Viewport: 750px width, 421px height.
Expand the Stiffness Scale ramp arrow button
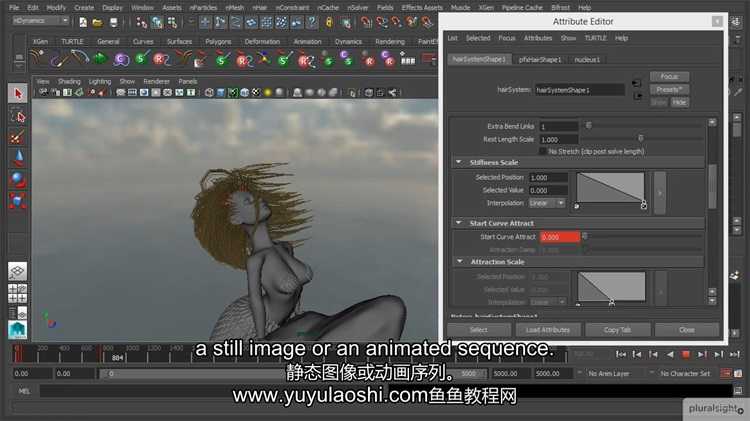(660, 193)
